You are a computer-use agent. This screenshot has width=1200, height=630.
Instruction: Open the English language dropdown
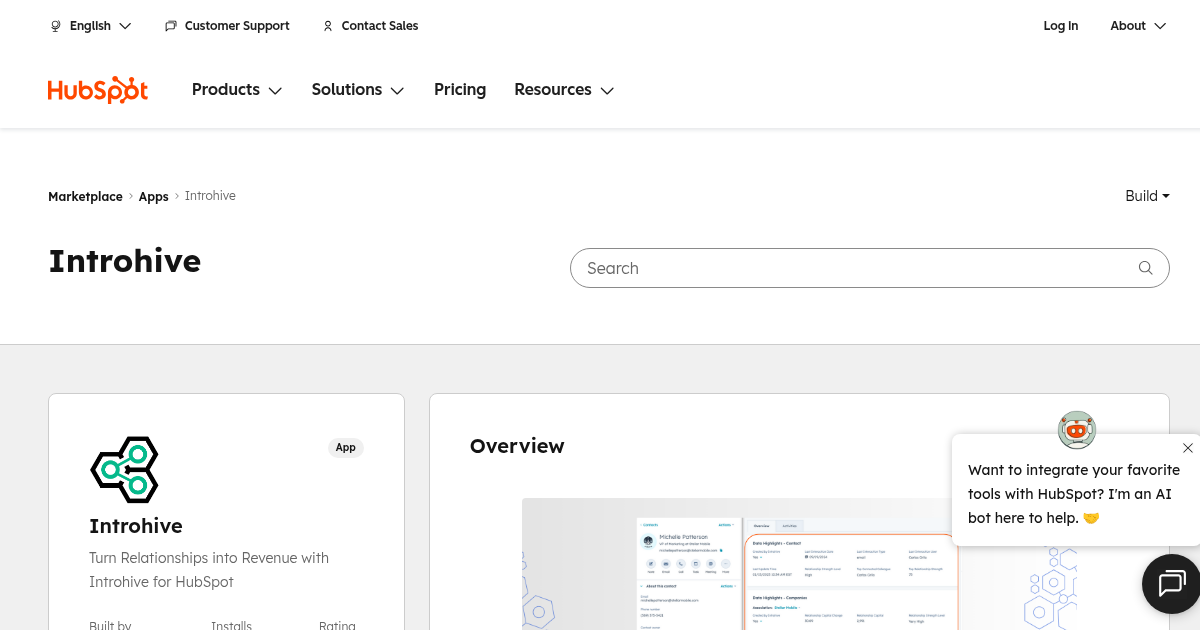[91, 26]
